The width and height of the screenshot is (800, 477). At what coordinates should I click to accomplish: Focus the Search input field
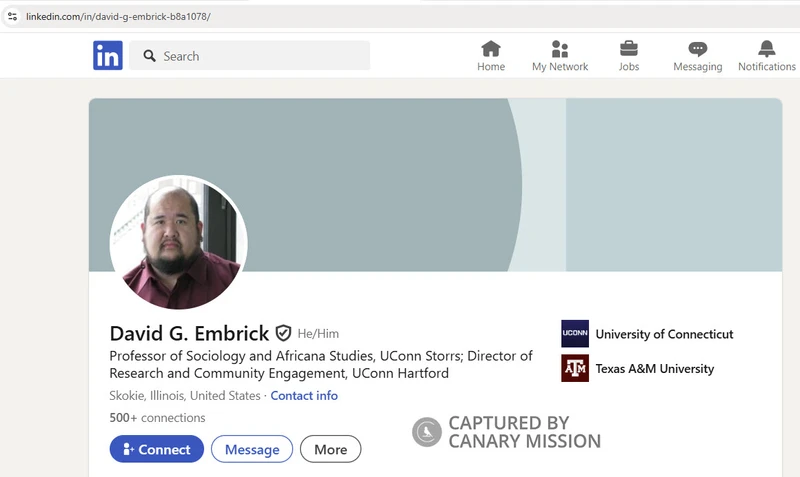pyautogui.click(x=249, y=56)
